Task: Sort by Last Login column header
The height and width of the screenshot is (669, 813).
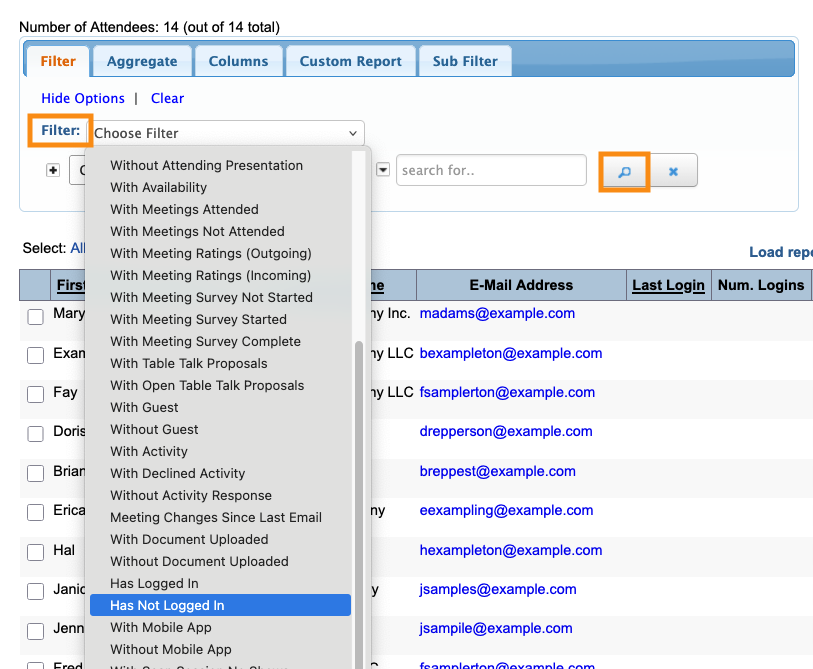Action: [x=668, y=285]
